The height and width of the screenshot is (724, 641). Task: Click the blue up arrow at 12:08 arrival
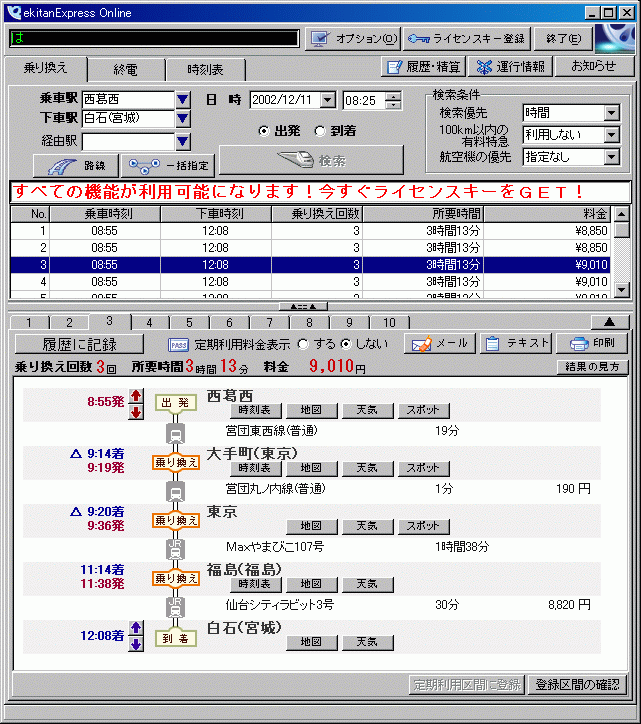click(x=136, y=628)
